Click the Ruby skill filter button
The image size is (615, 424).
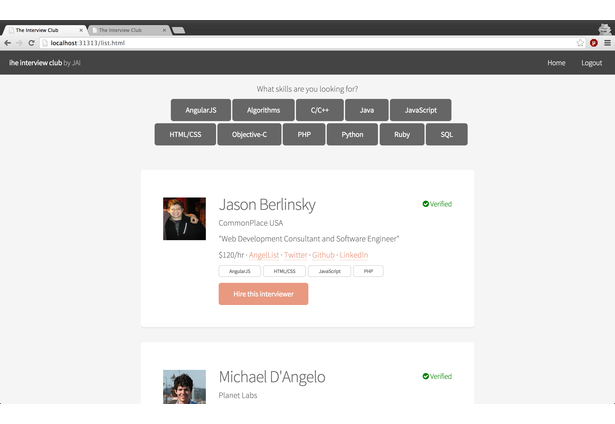(x=402, y=135)
